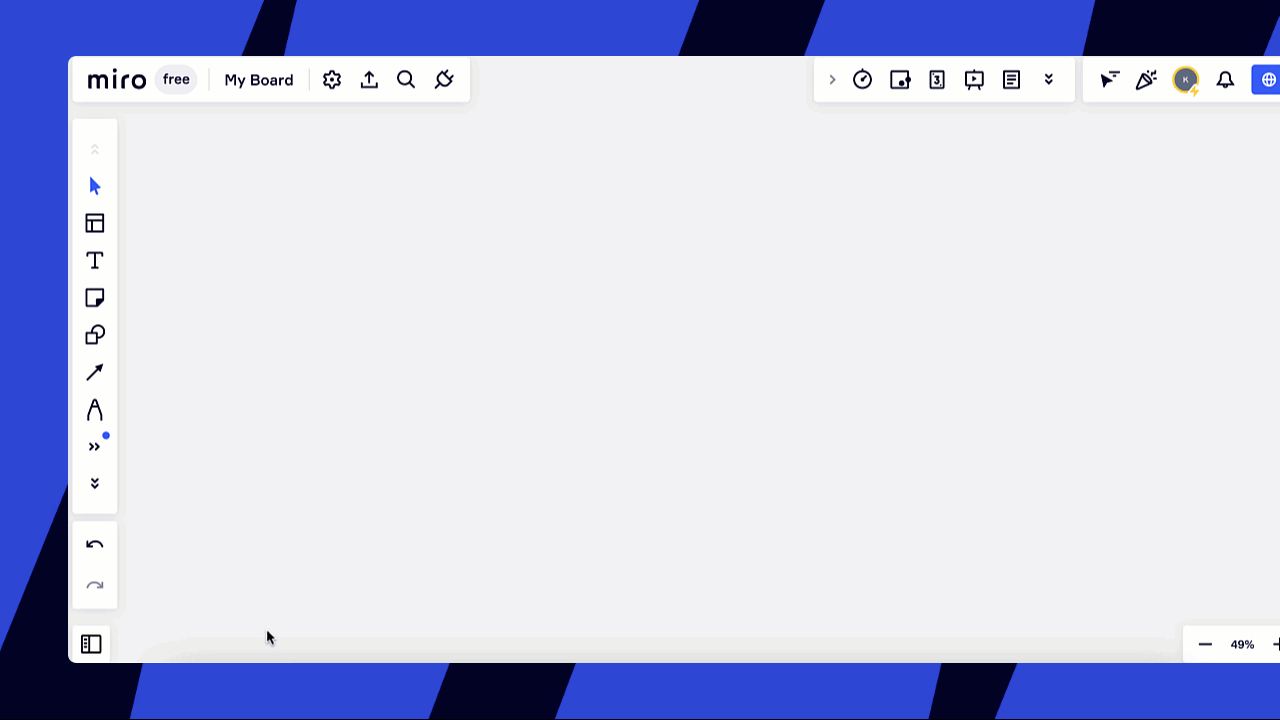Screen dimensions: 1280x720
Task: Open the Shapes tool
Action: pos(94,334)
